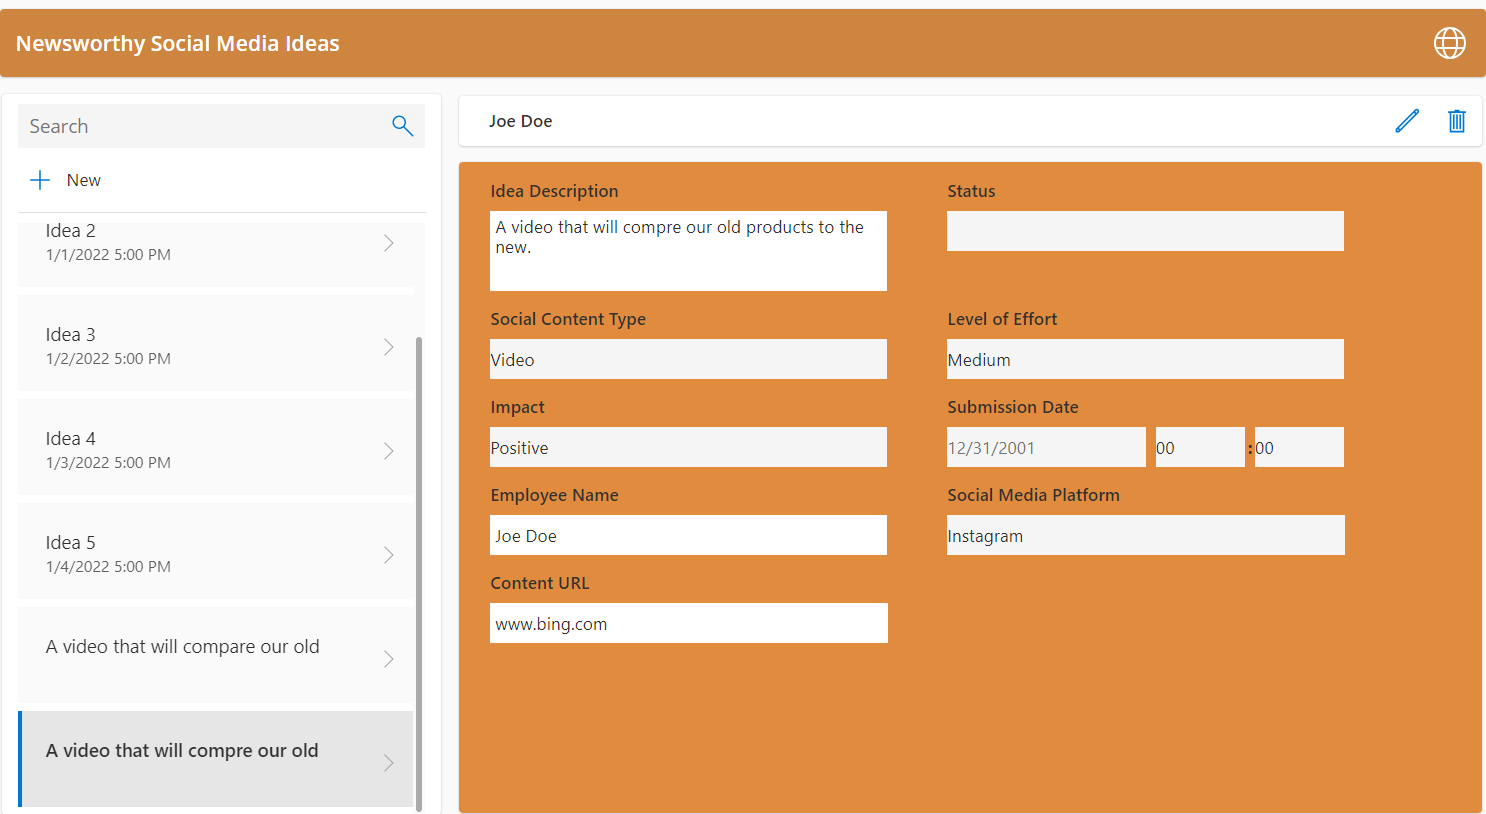Open Idea 5 detail via chevron

click(x=389, y=554)
